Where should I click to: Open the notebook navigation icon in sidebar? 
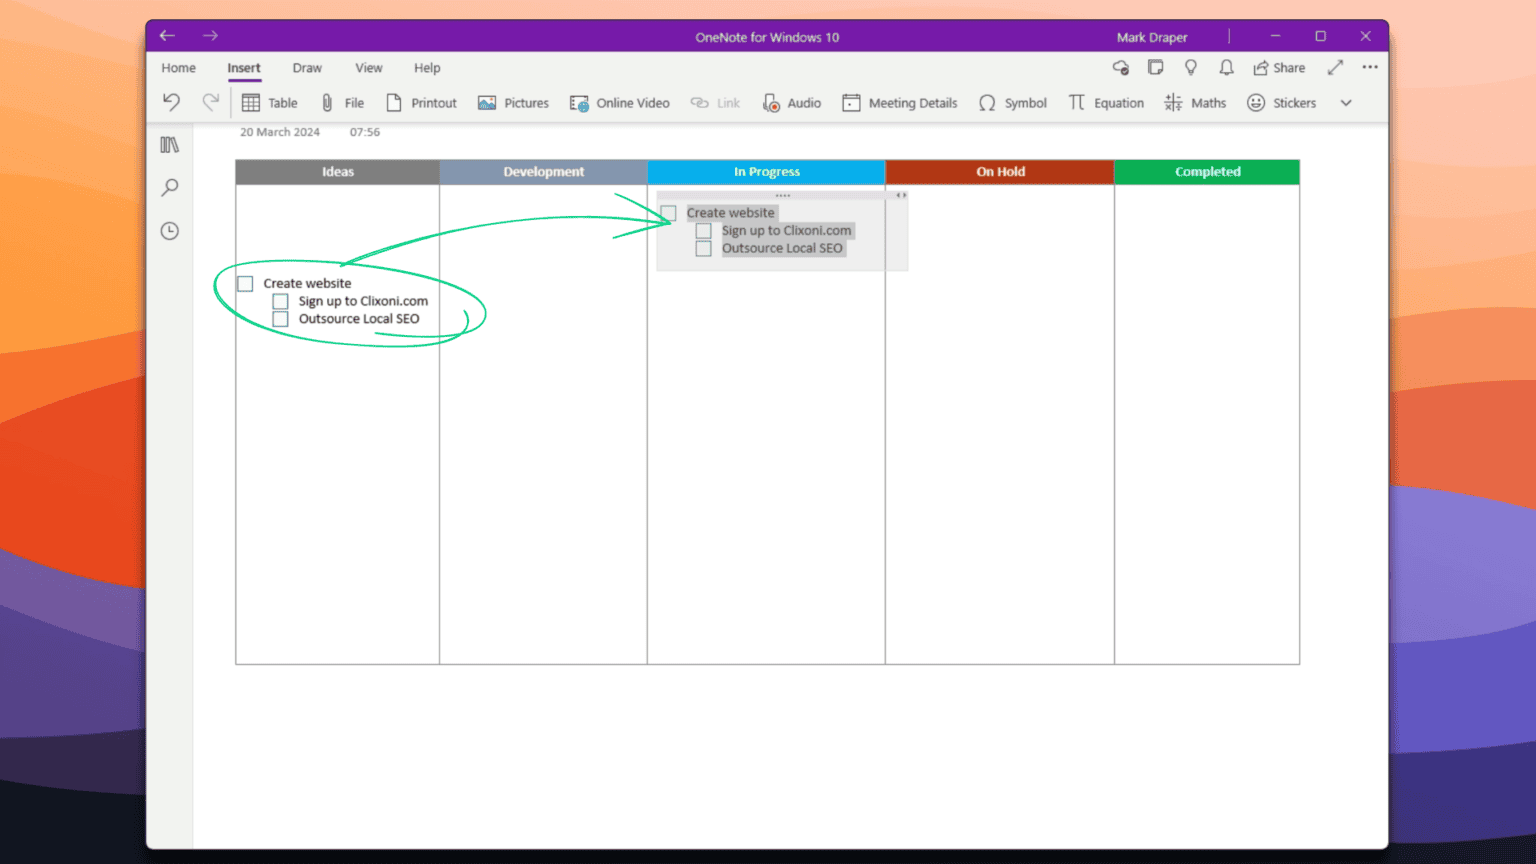point(170,145)
